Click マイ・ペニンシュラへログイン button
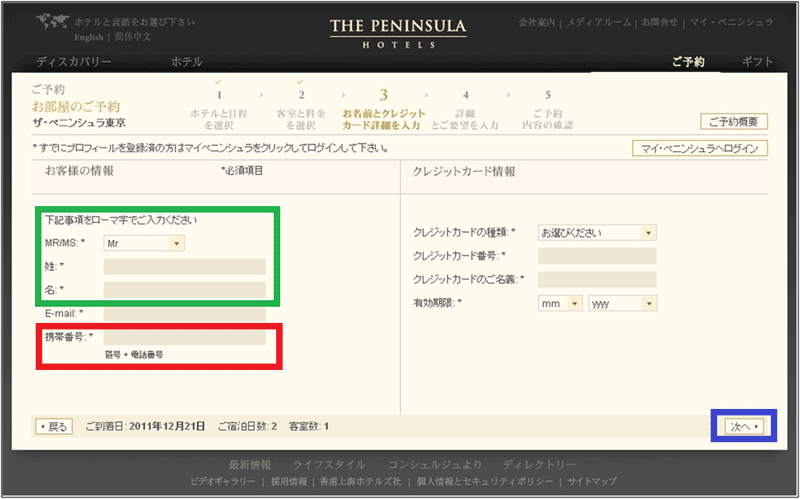The image size is (800, 499). (x=699, y=148)
